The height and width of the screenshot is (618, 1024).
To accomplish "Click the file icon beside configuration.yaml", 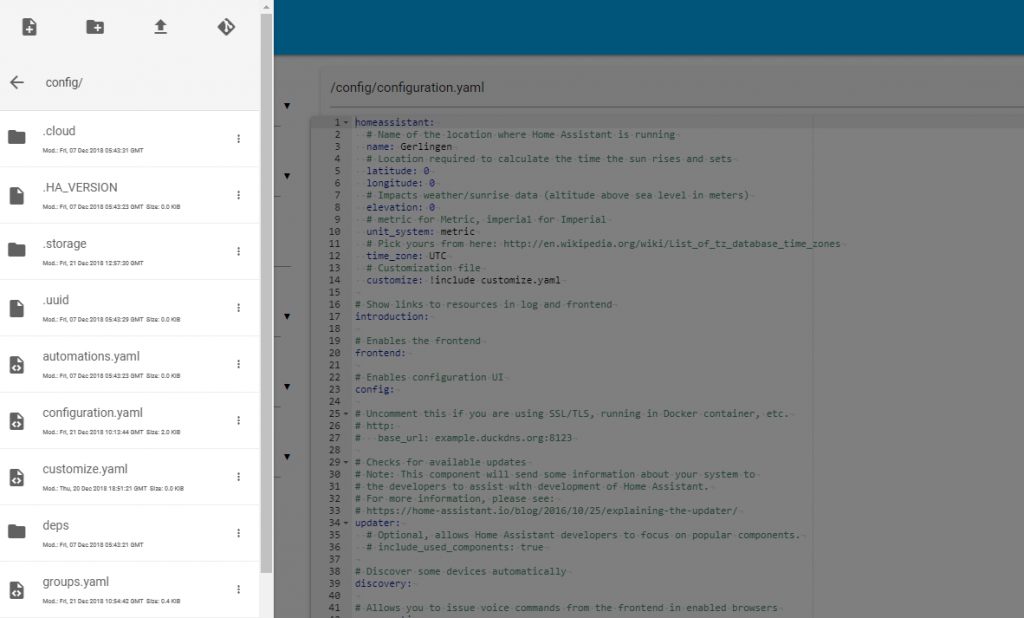I will (x=16, y=419).
